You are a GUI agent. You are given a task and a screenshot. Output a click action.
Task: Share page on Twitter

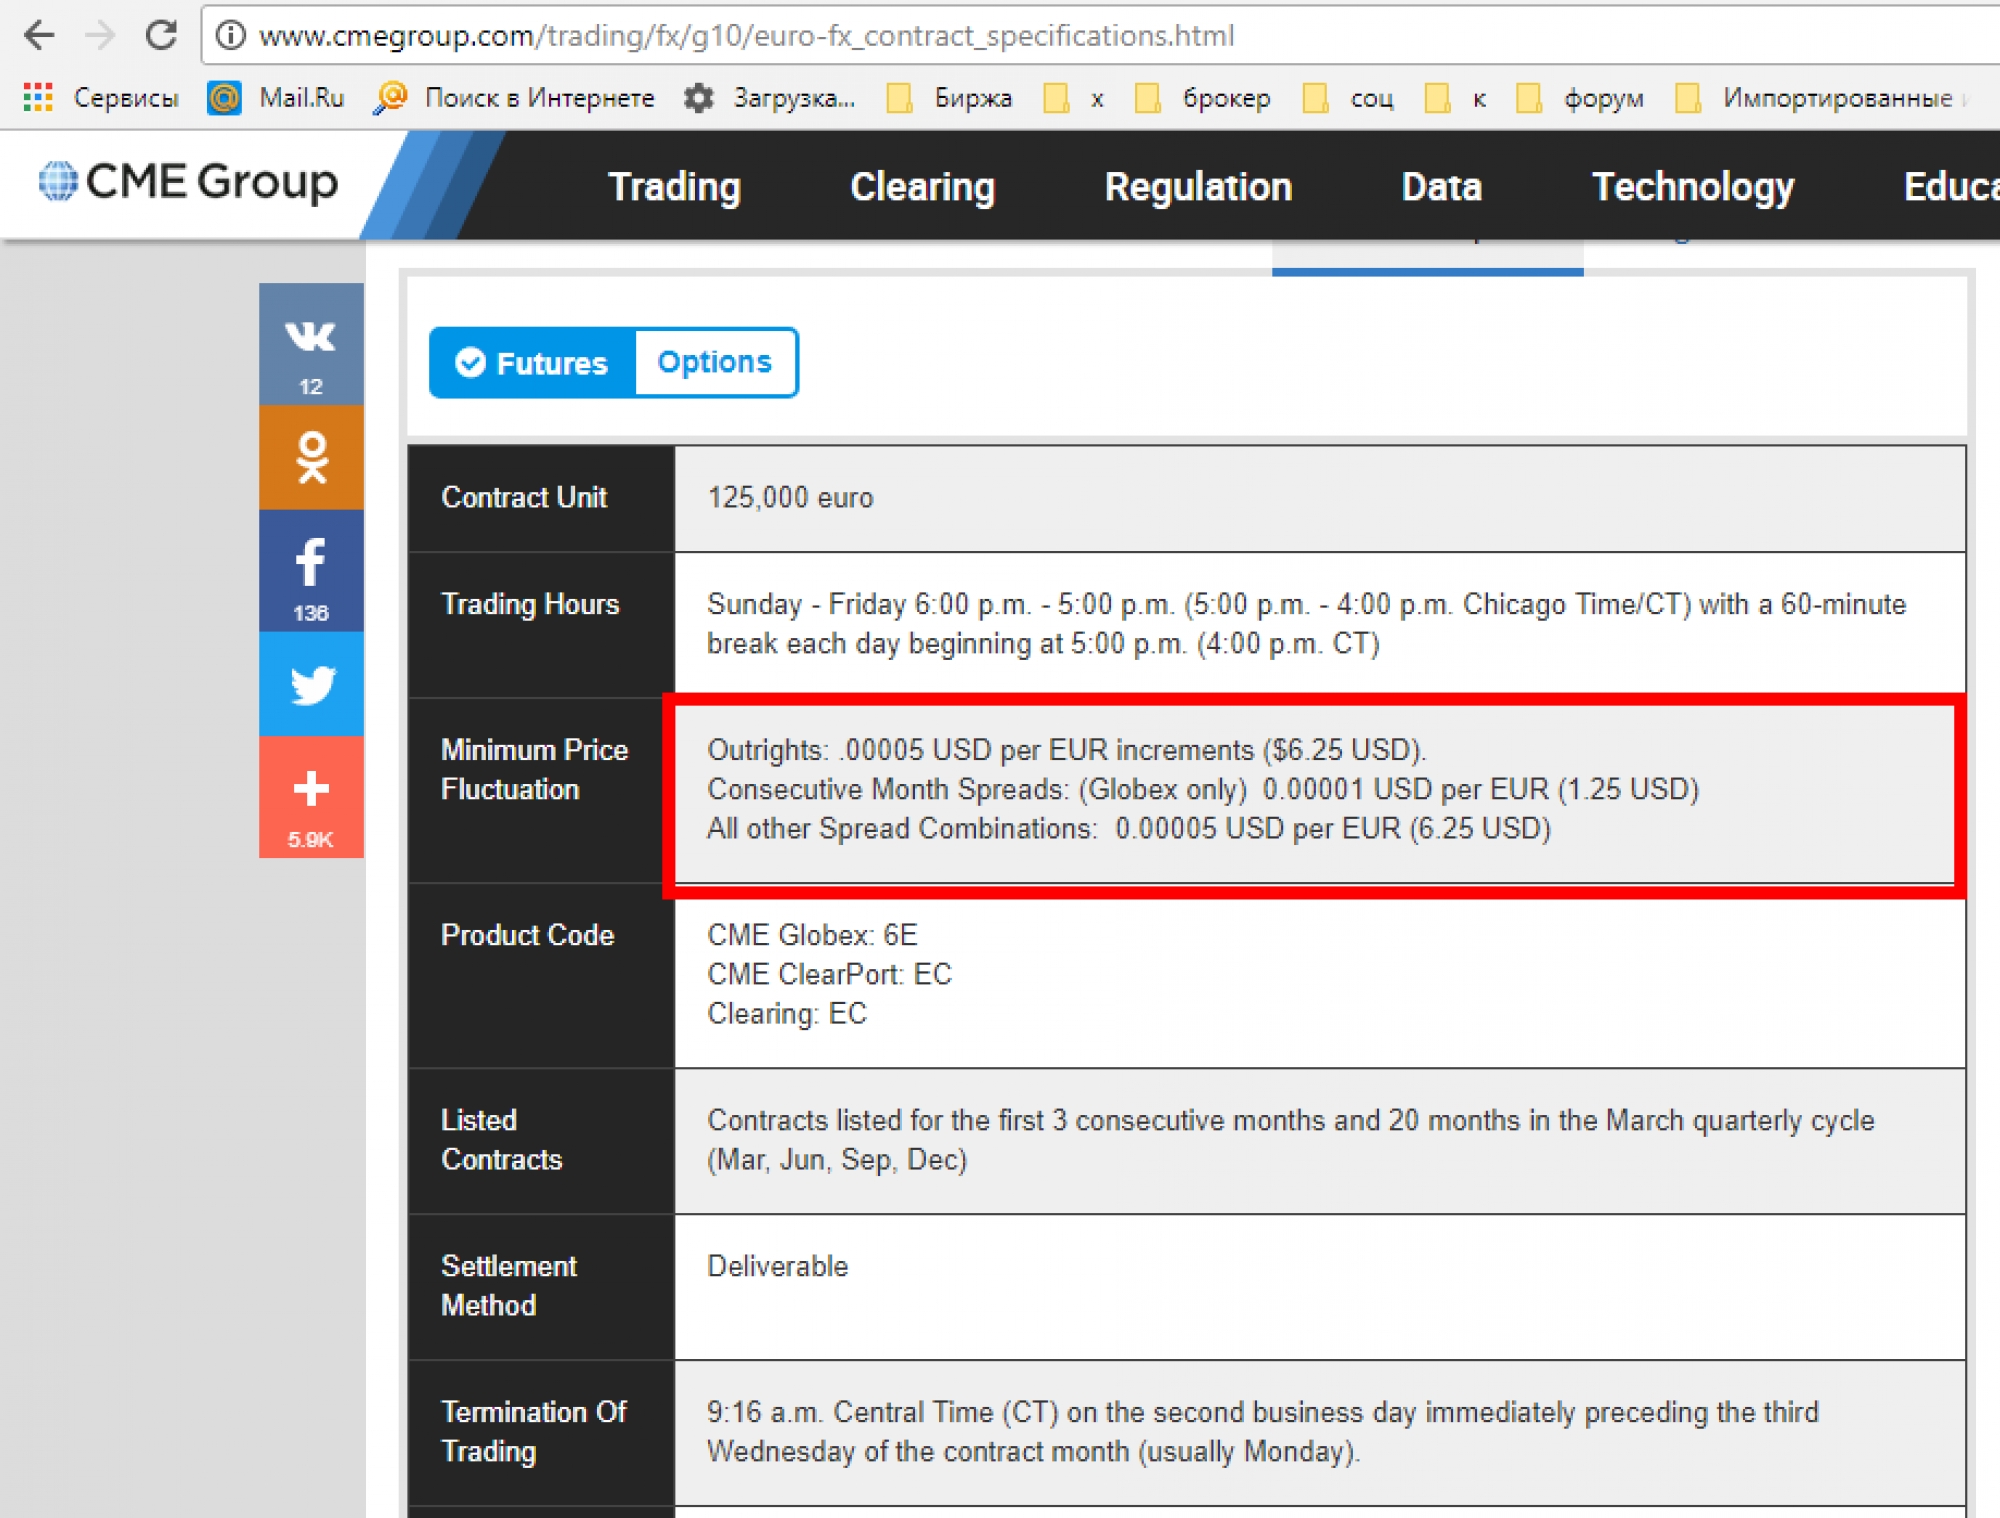click(x=311, y=685)
